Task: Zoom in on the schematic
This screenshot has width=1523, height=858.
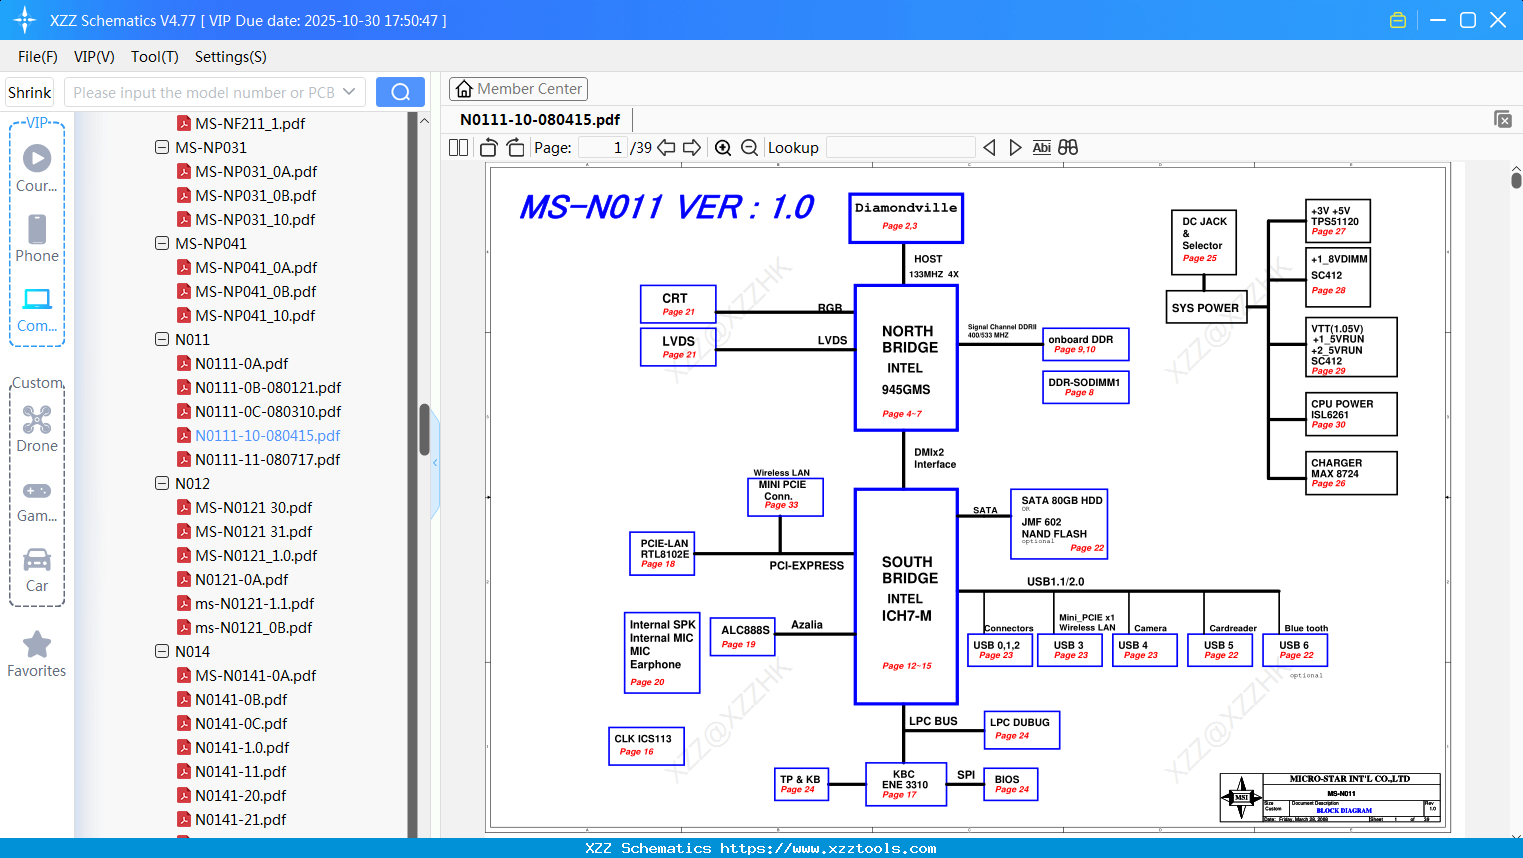Action: [x=723, y=147]
